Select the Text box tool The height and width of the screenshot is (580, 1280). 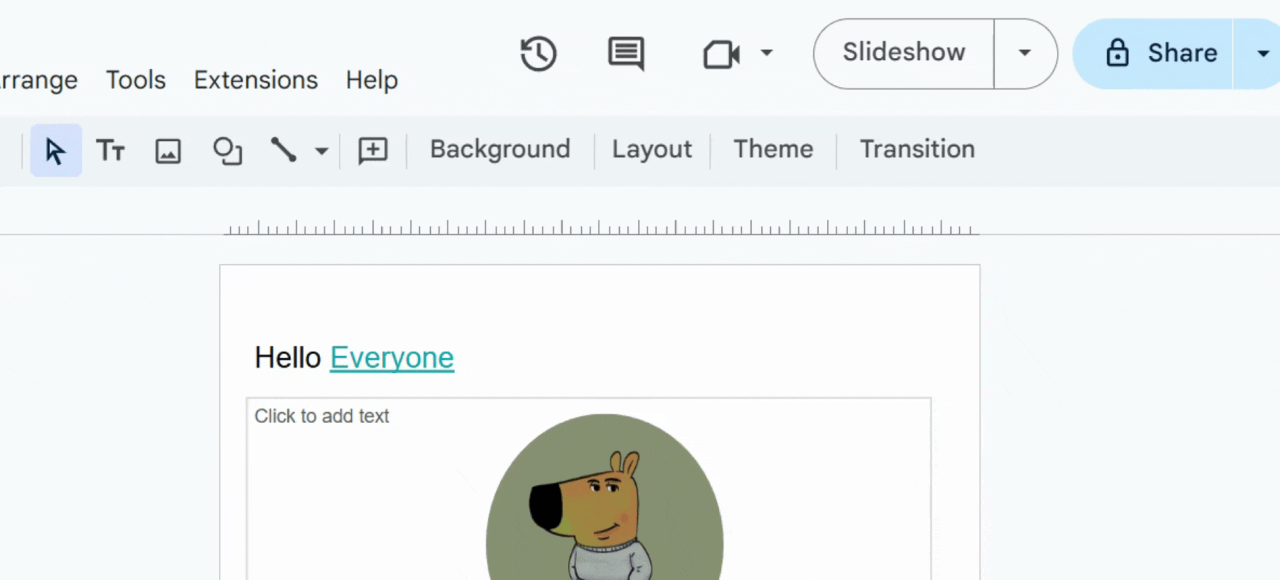pos(110,150)
